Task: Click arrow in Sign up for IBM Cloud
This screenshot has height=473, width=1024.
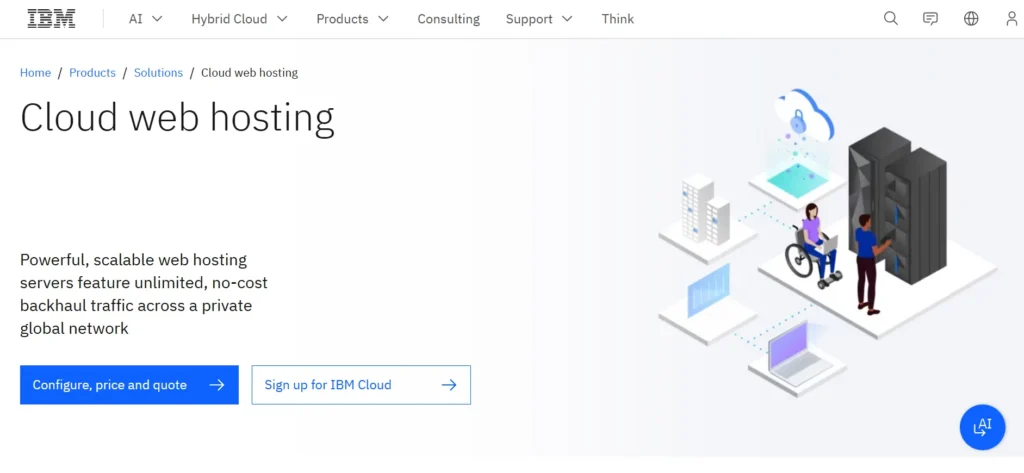Action: [449, 385]
